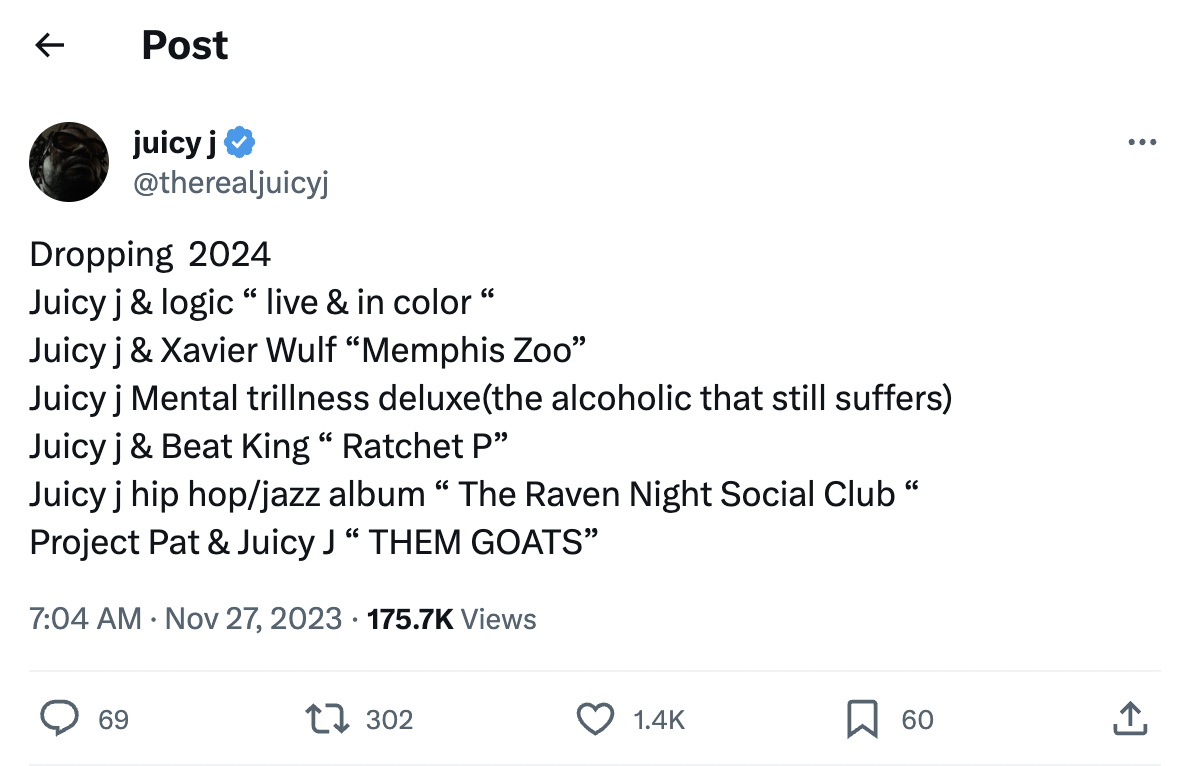This screenshot has height=766, width=1192.
Task: View the 175.7K Views analytics
Action: coord(452,619)
